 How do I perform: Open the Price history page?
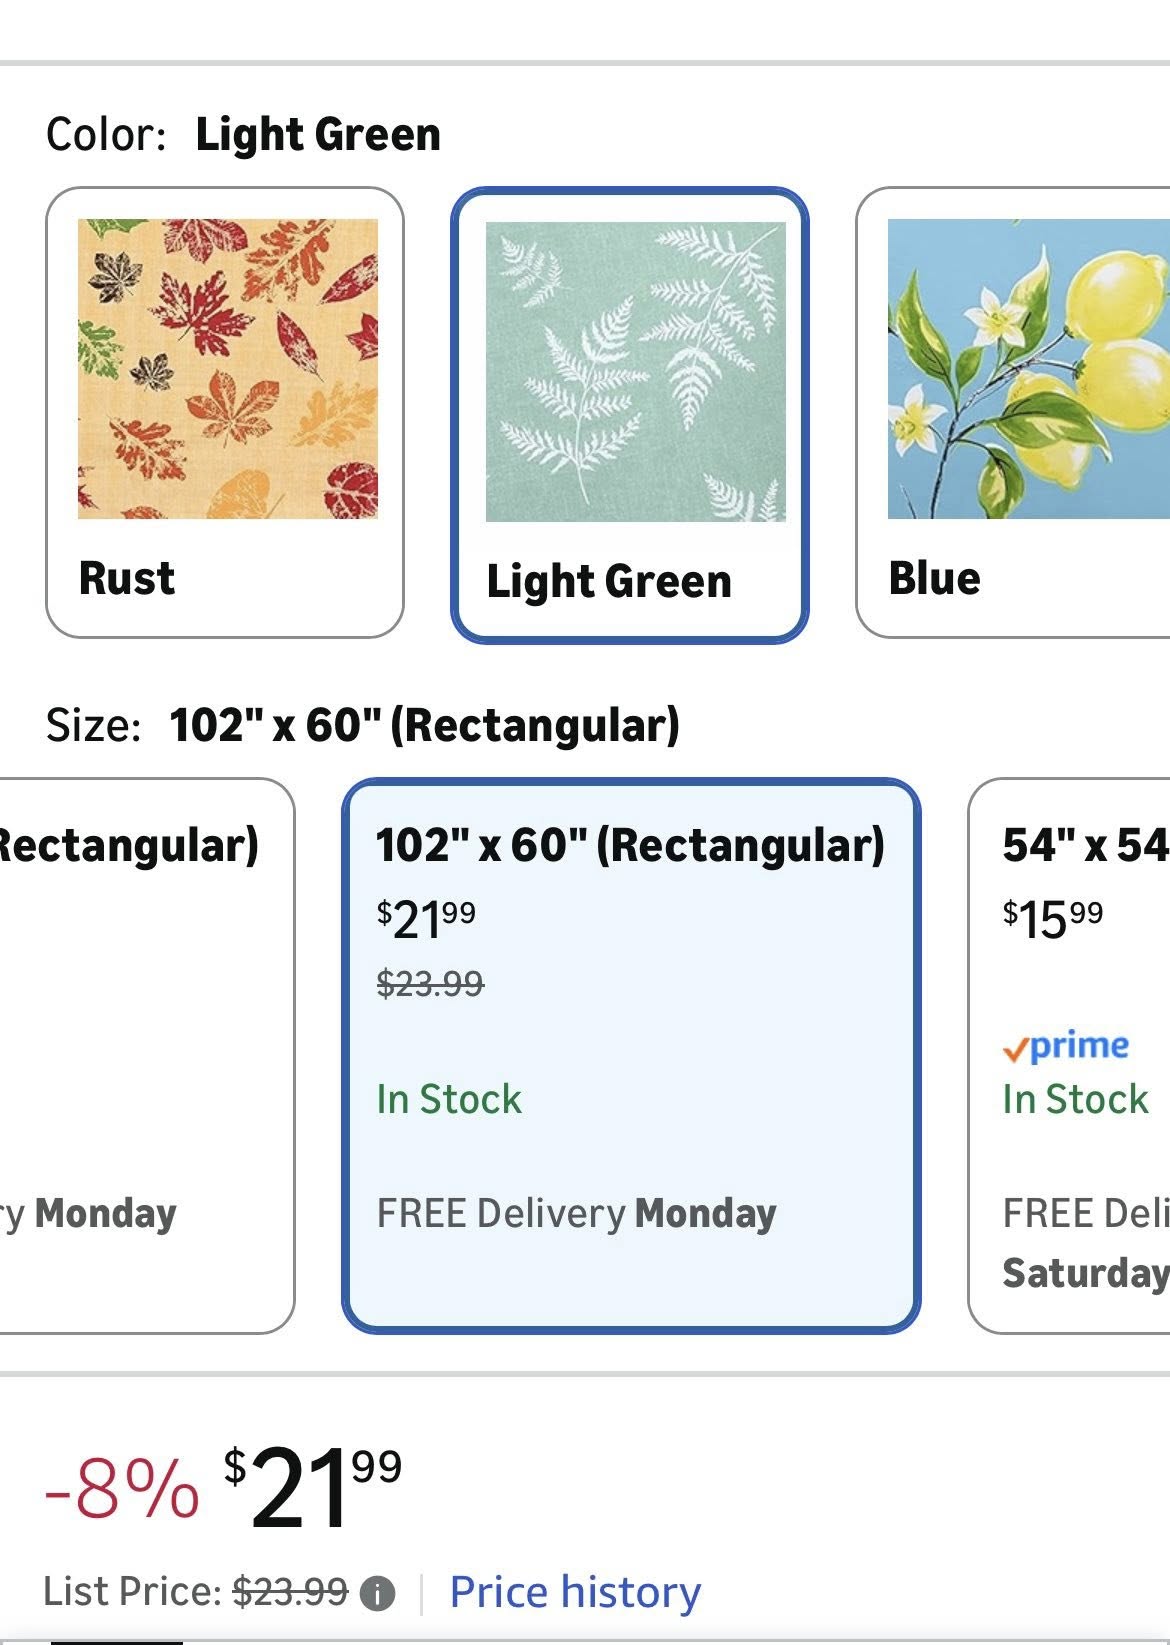pos(575,1590)
